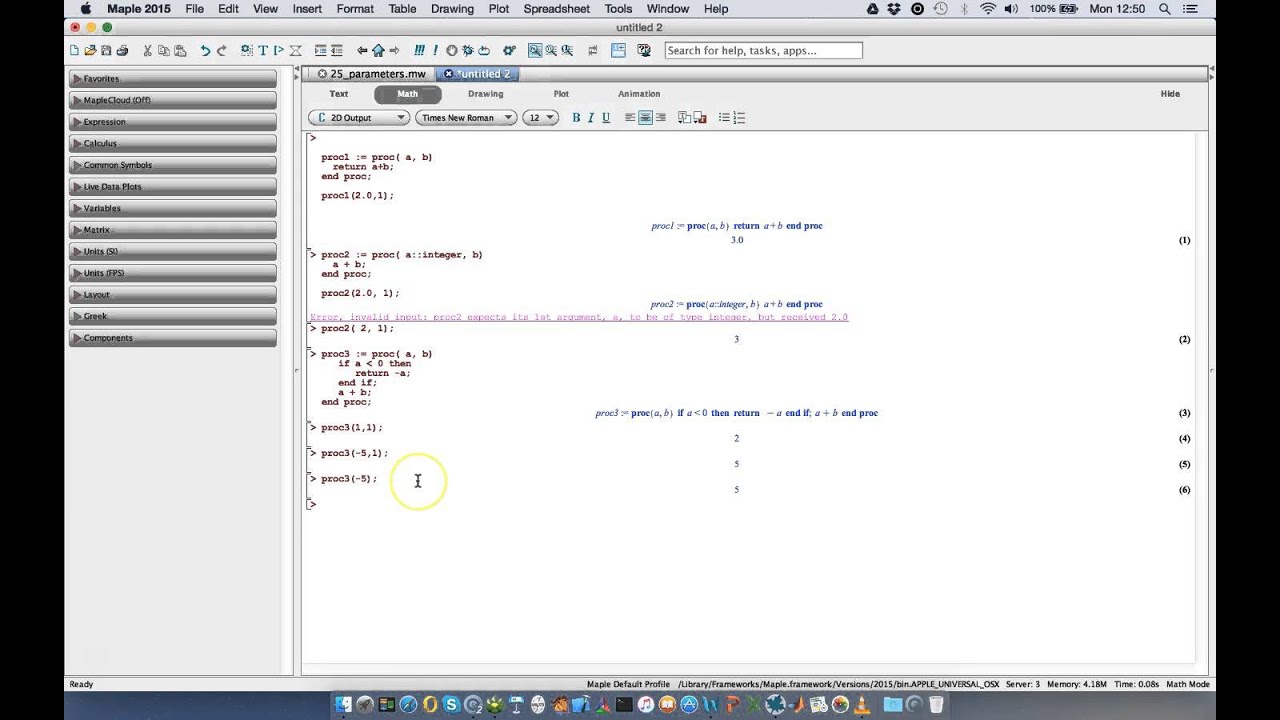Zoom out using magnifier minus icon

pos(567,50)
